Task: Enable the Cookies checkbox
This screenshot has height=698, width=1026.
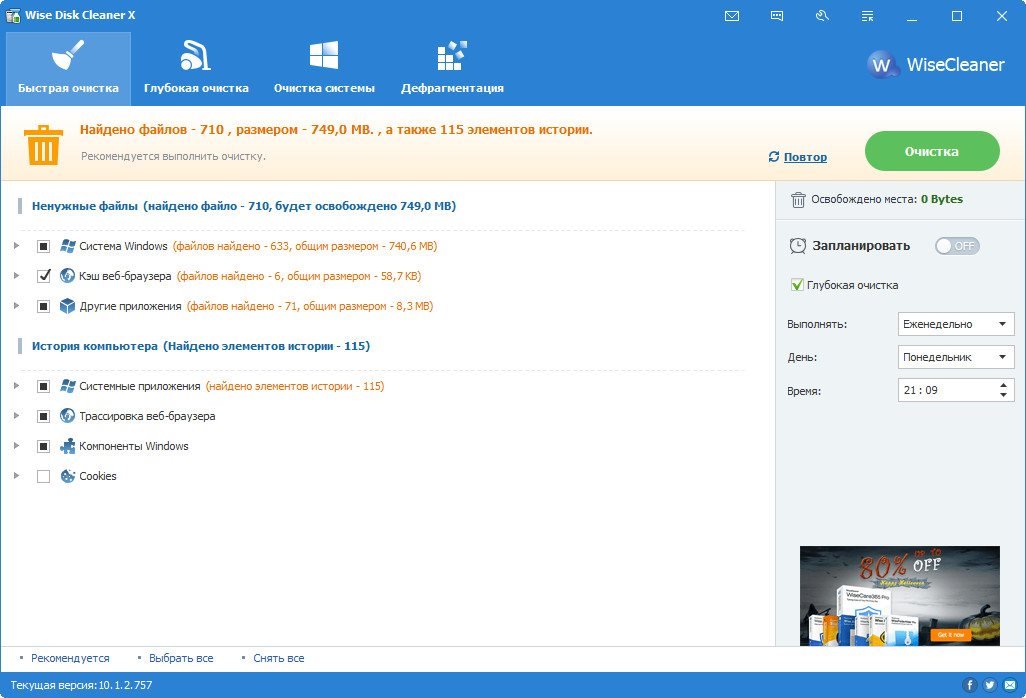Action: click(43, 476)
